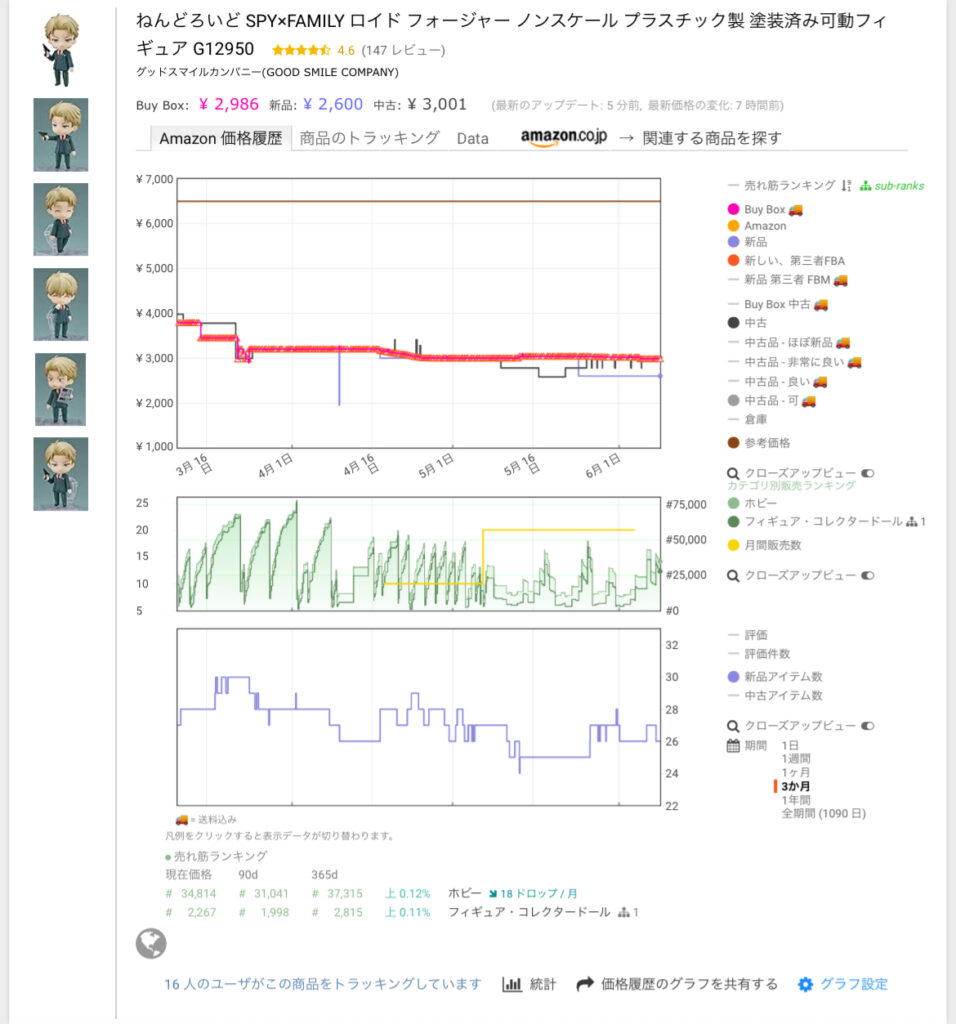Click the sub-ranks tree icon

pyautogui.click(x=865, y=186)
